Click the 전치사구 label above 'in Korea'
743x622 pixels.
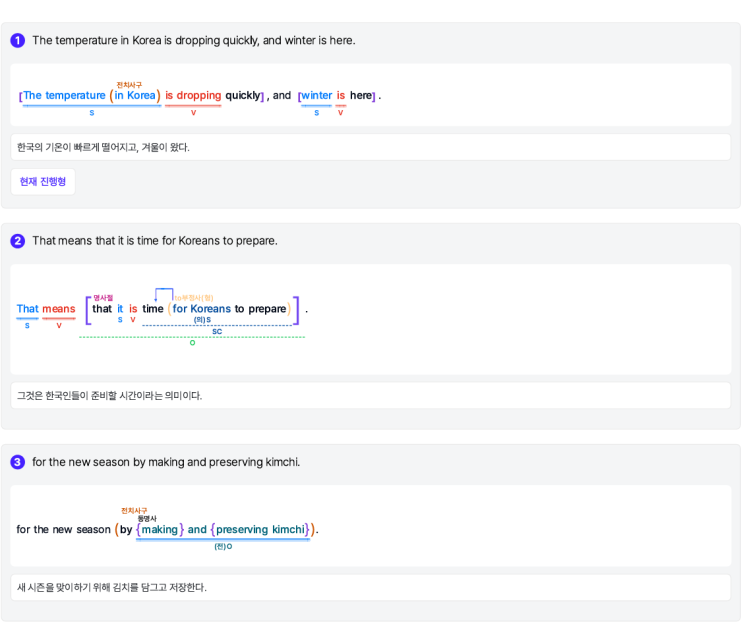point(129,85)
